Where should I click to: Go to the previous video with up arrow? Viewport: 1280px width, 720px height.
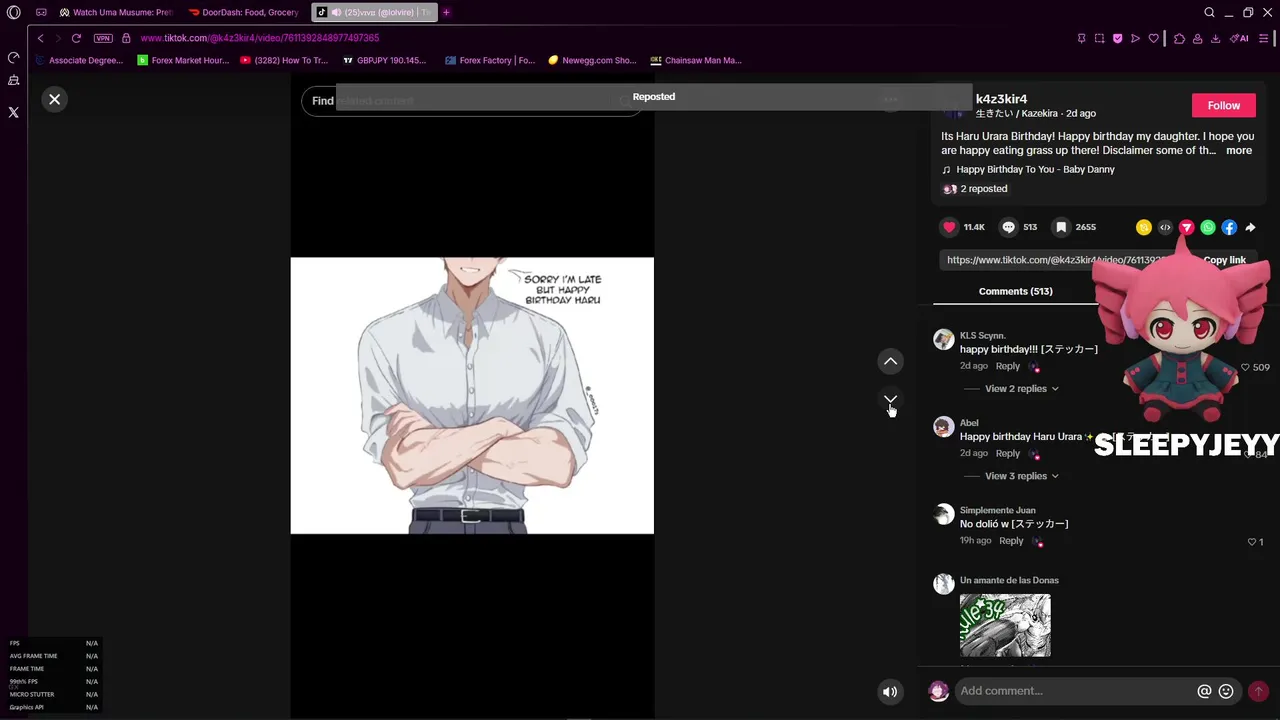(890, 361)
